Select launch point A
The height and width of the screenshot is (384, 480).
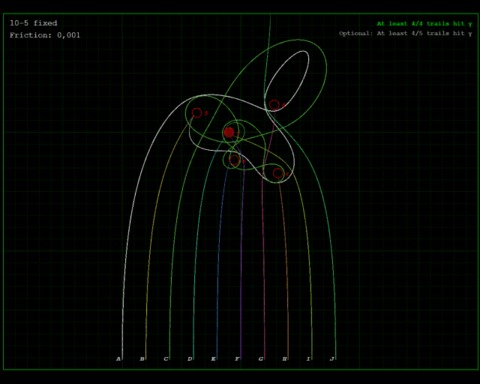point(118,359)
